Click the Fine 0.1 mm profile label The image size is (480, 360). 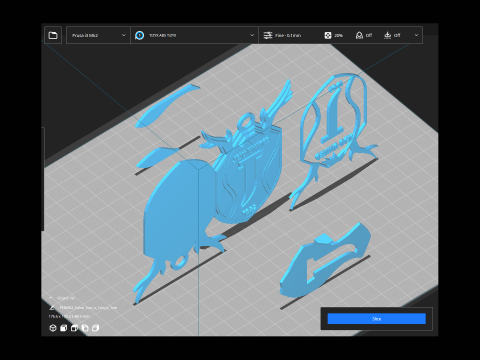tap(288, 35)
